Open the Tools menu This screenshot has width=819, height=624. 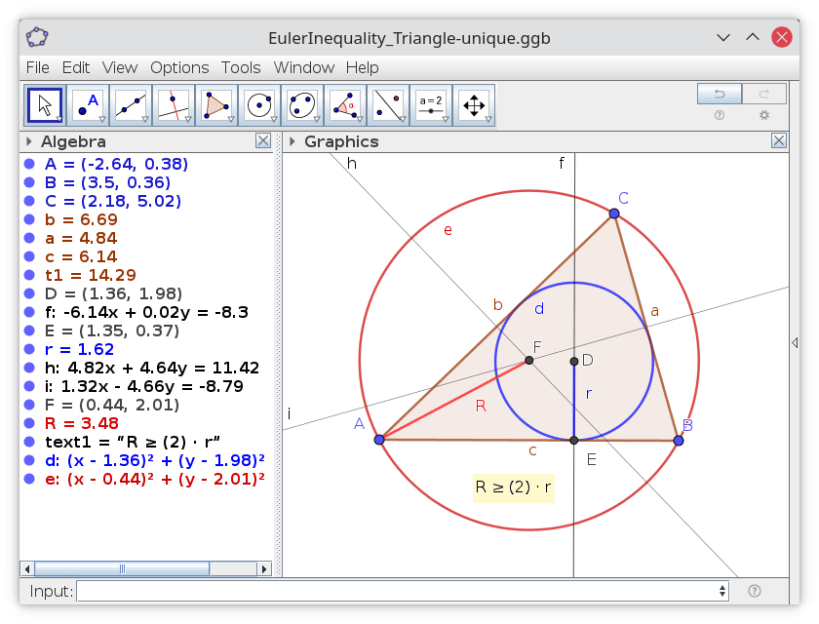[240, 67]
